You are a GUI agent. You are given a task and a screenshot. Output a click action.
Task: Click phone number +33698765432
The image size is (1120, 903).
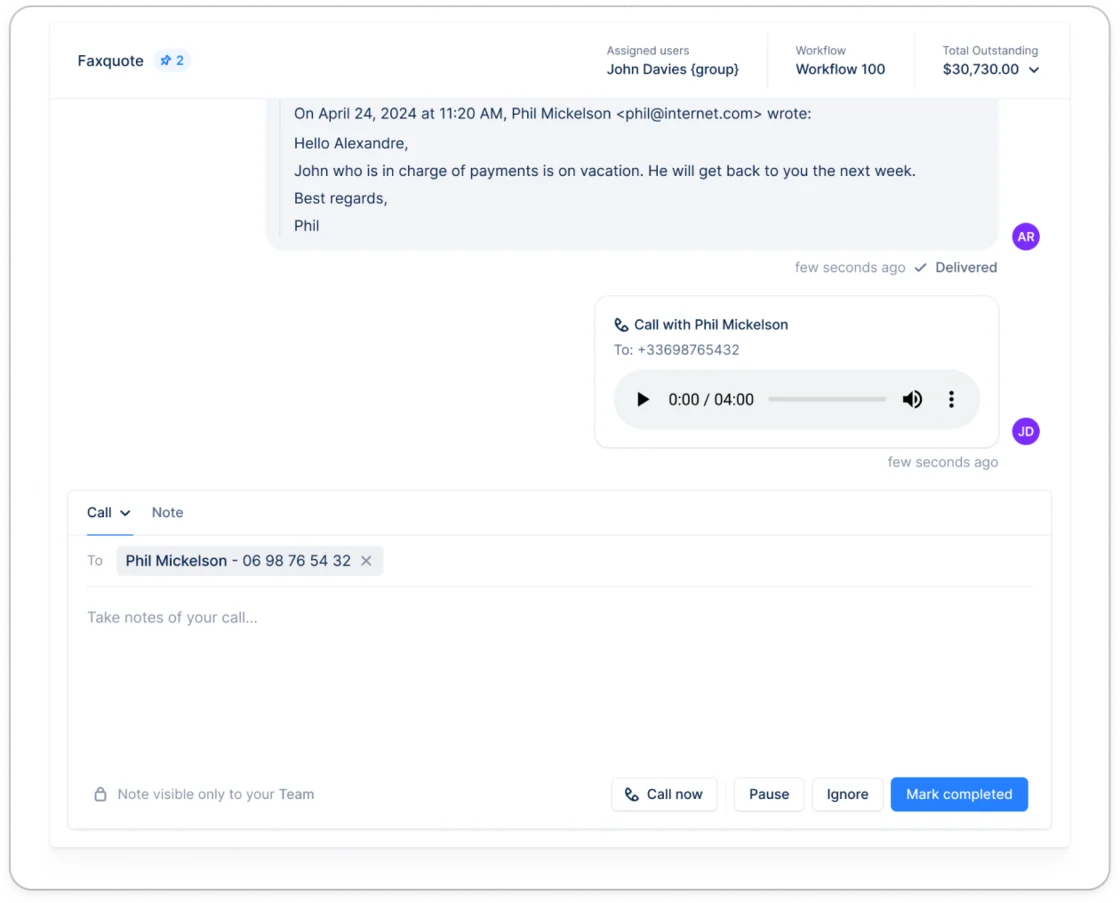[x=688, y=350]
